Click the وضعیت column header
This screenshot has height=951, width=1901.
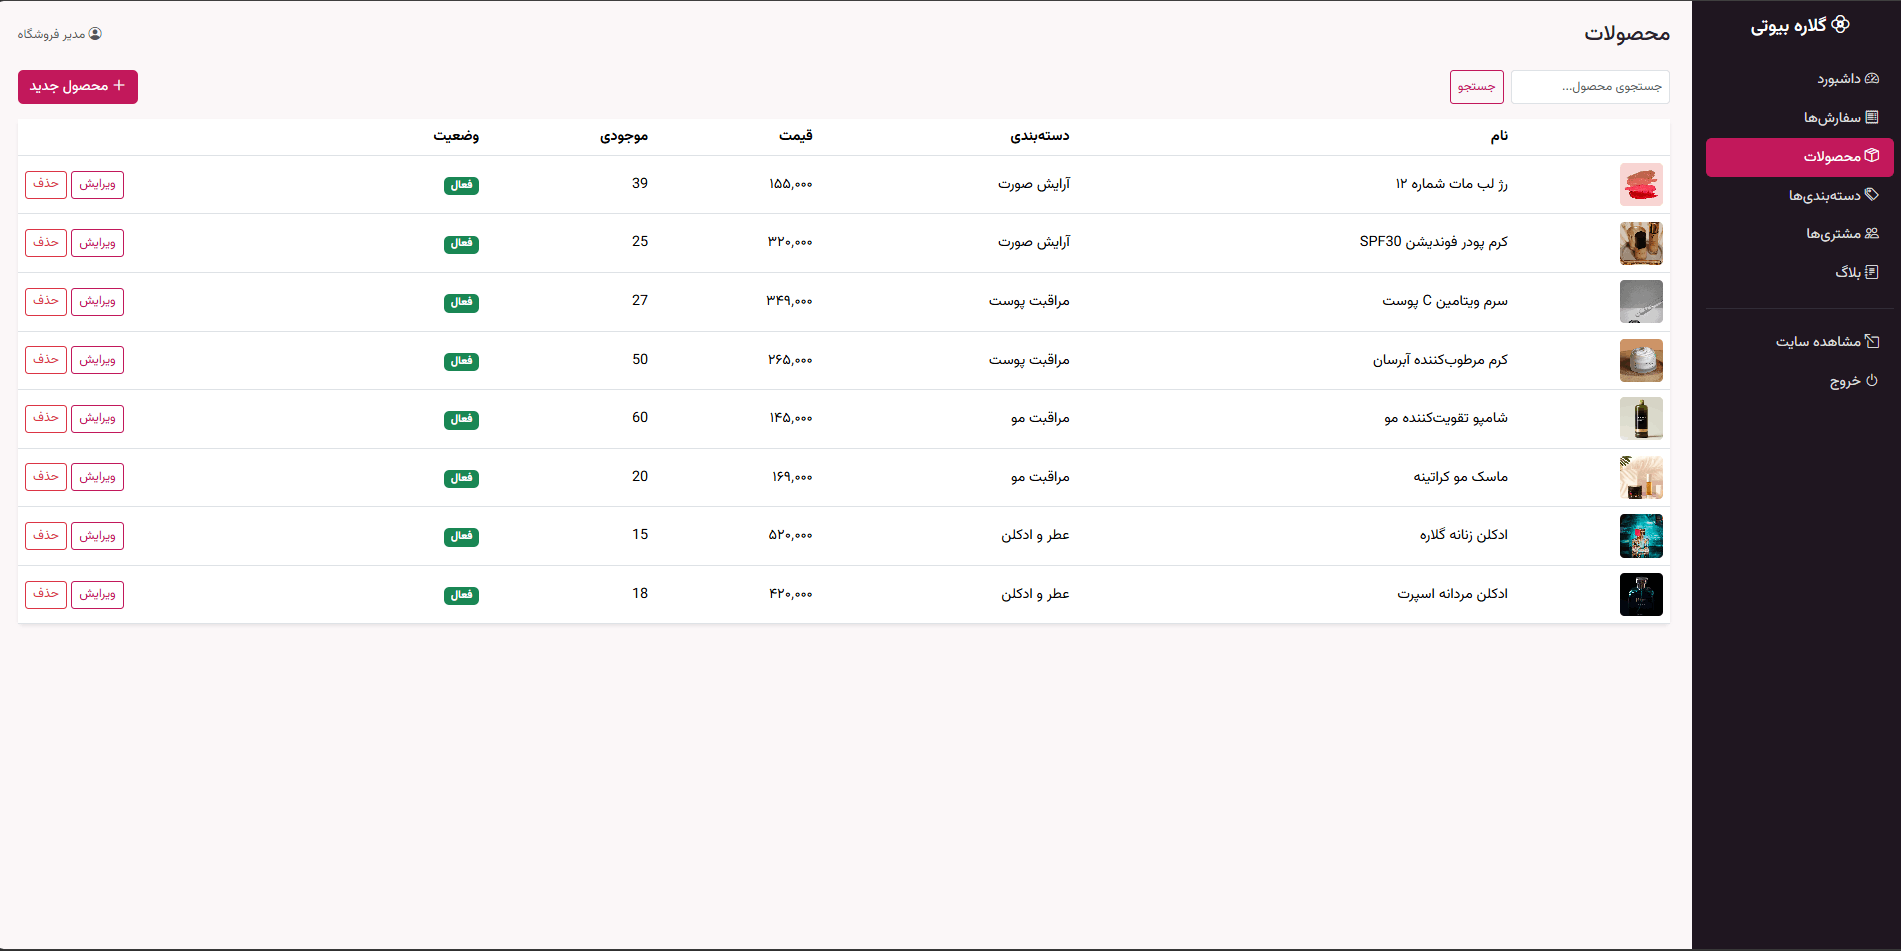pyautogui.click(x=456, y=136)
